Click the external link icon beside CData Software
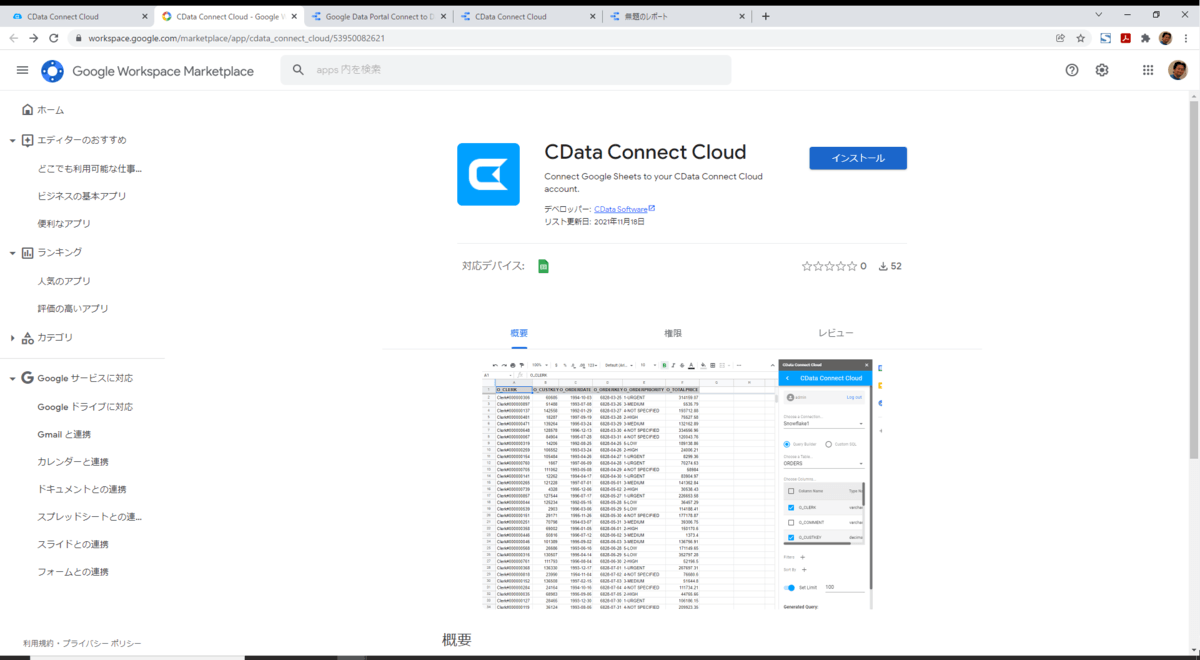The height and width of the screenshot is (660, 1200). tap(652, 208)
